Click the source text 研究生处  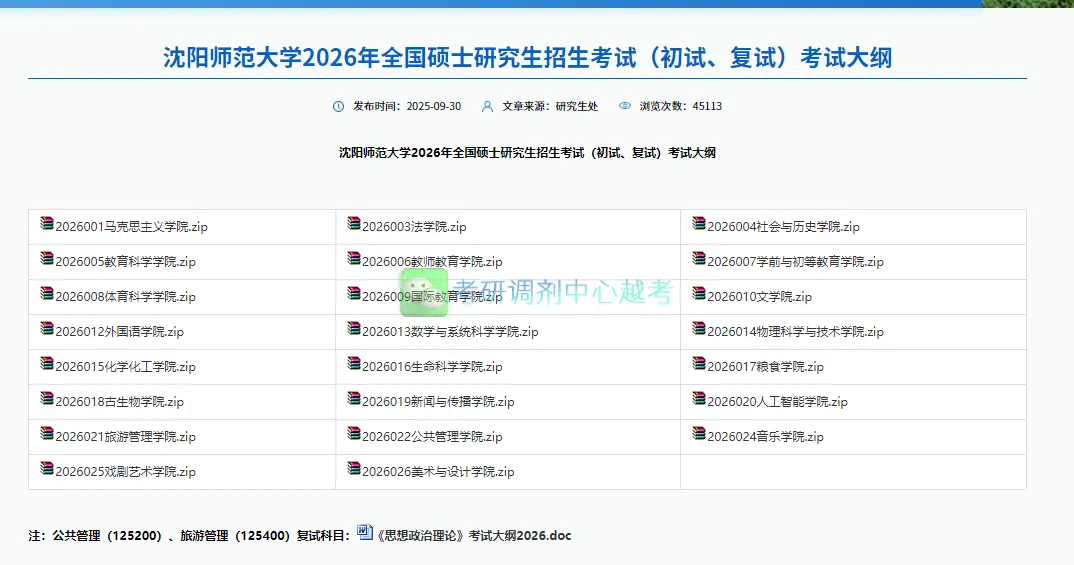click(577, 106)
